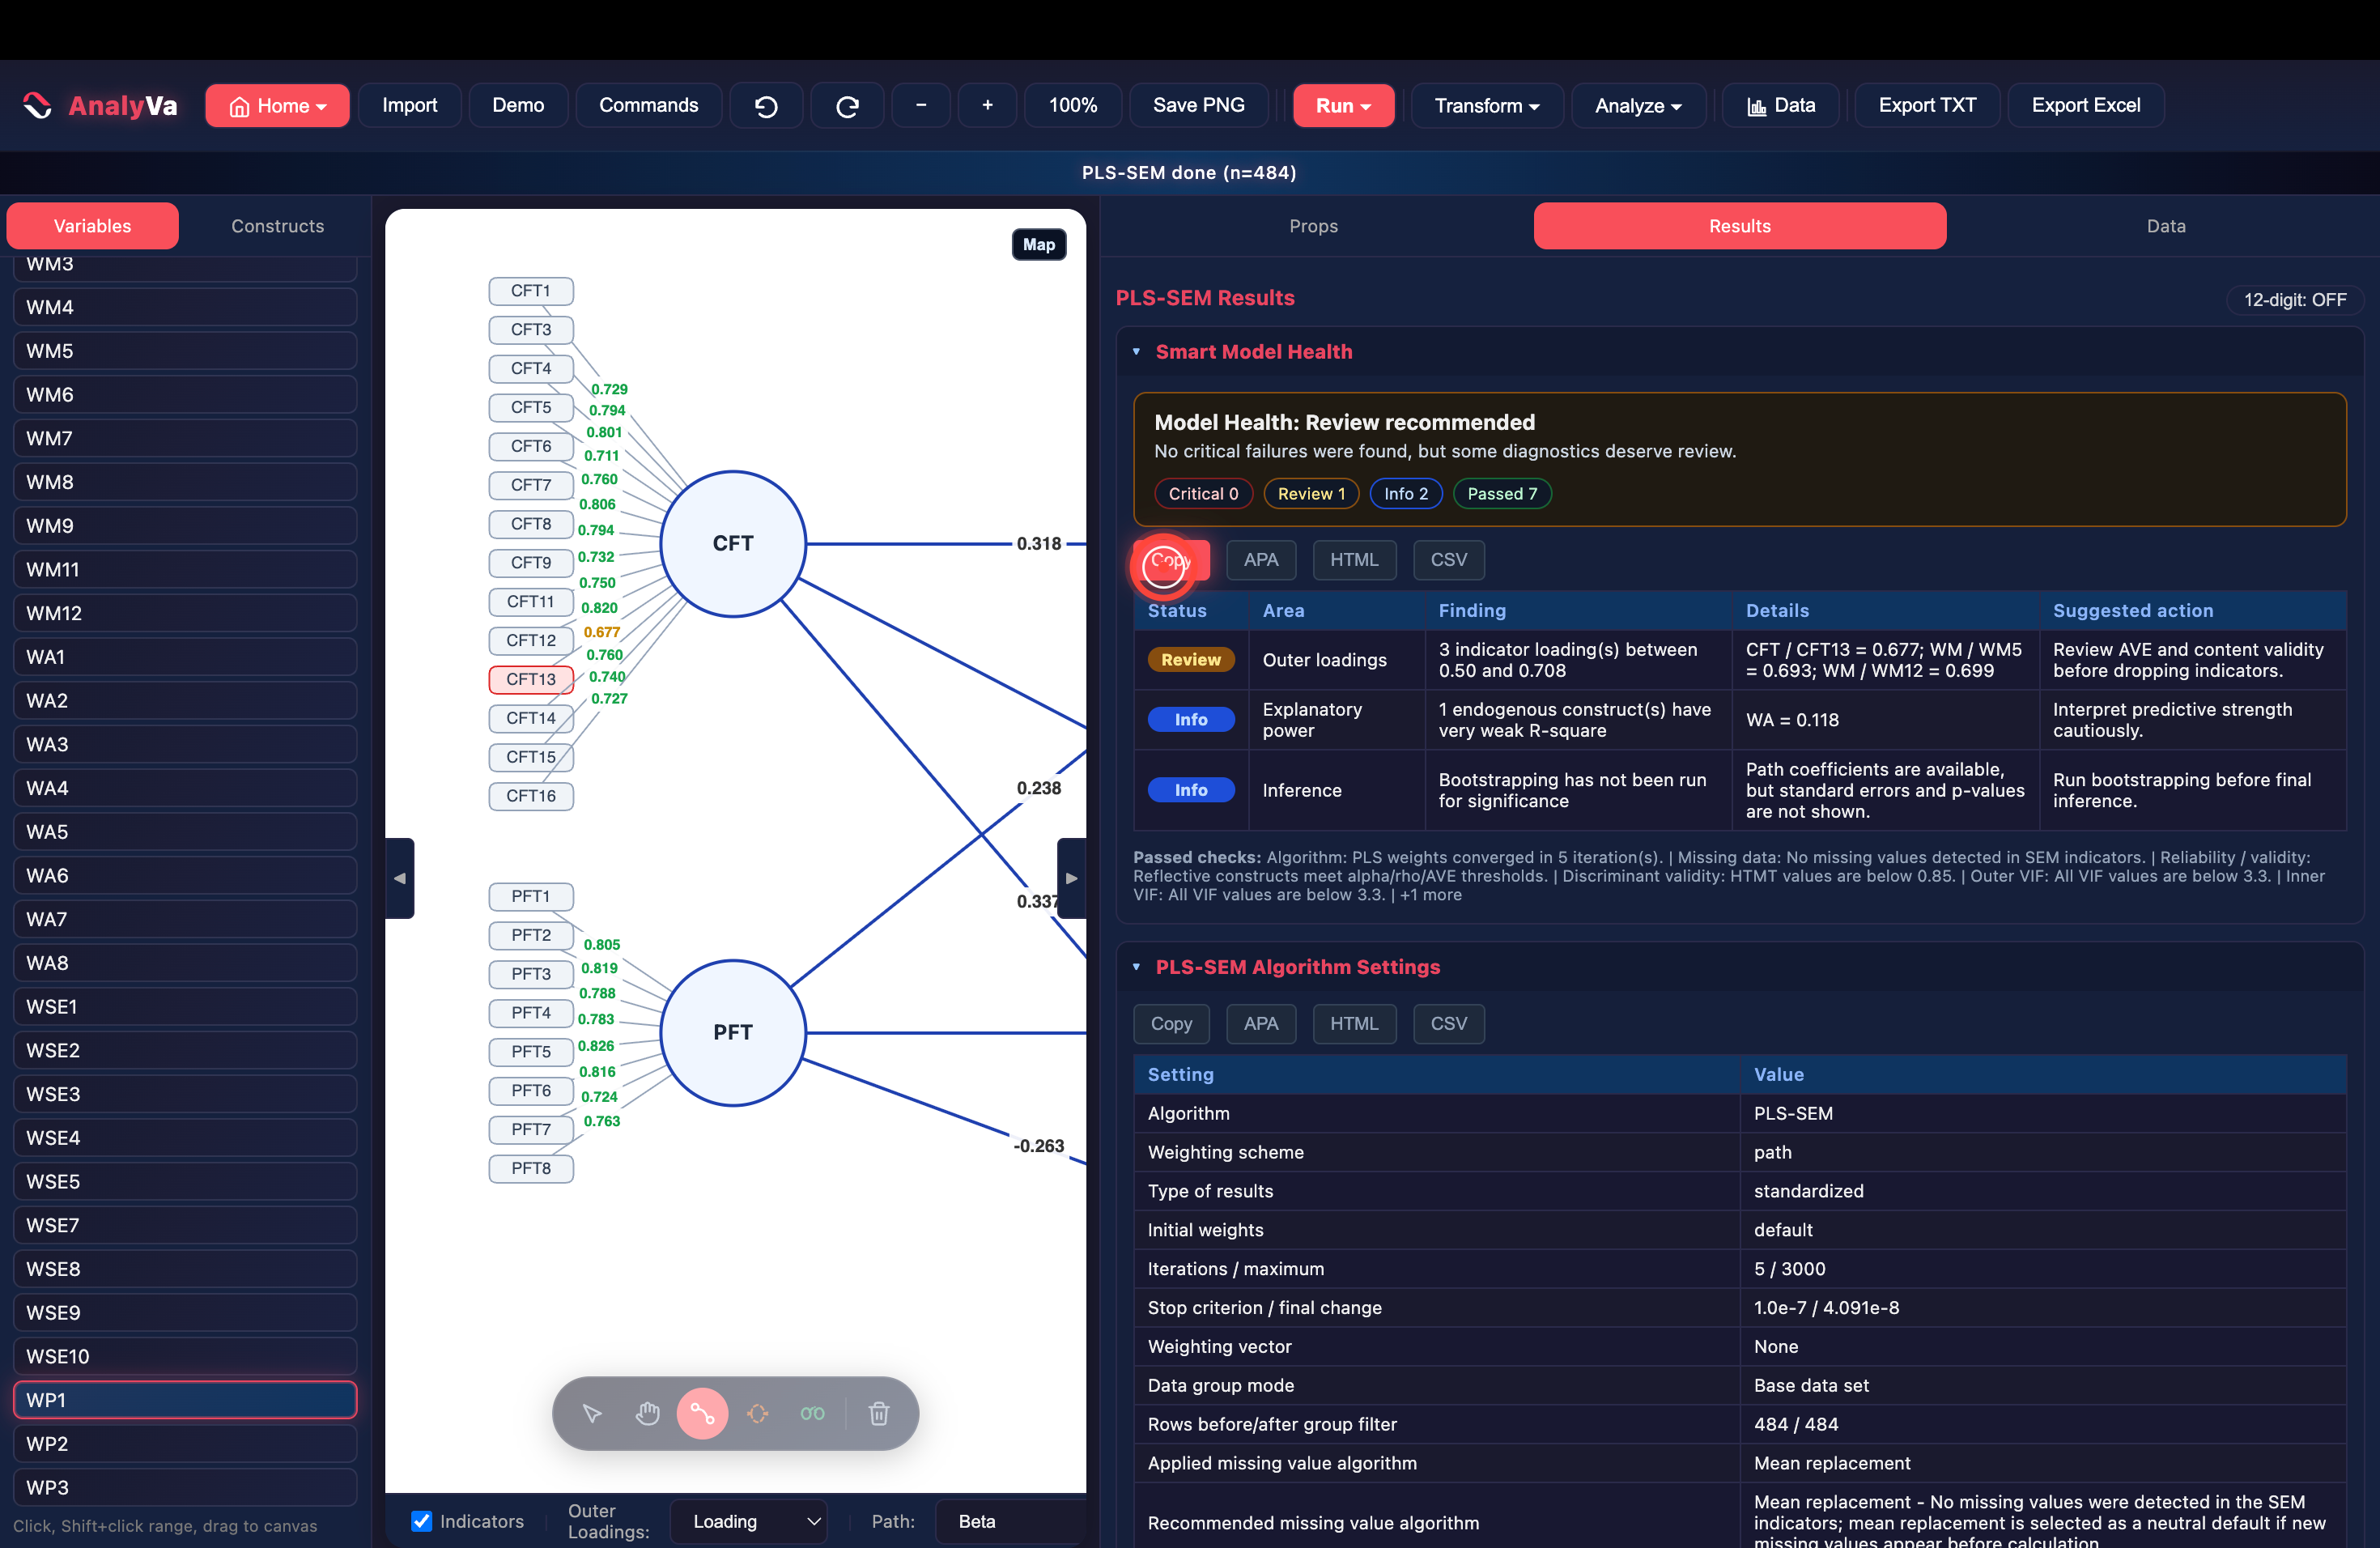Screen dimensions: 2380x1548
Task: Click CSV in Smart Model Health
Action: tap(1448, 560)
